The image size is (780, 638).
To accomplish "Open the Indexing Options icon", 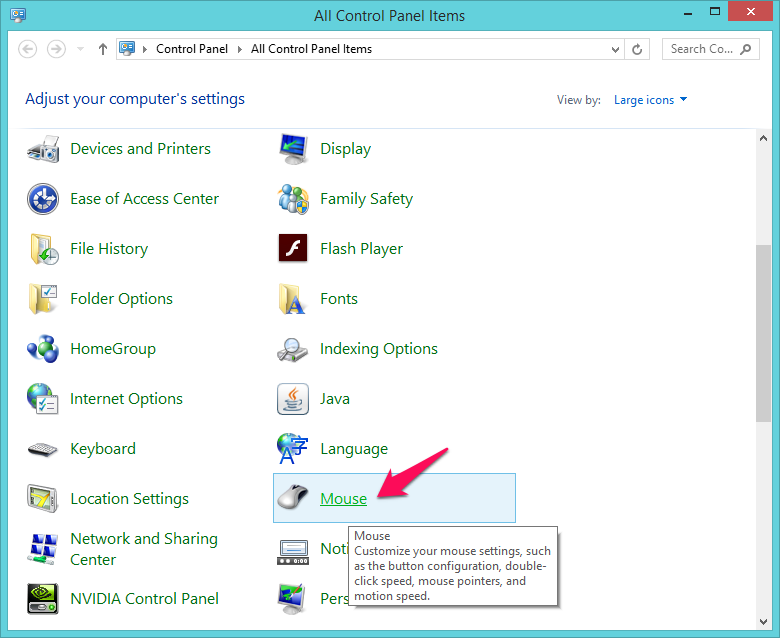I will click(293, 350).
